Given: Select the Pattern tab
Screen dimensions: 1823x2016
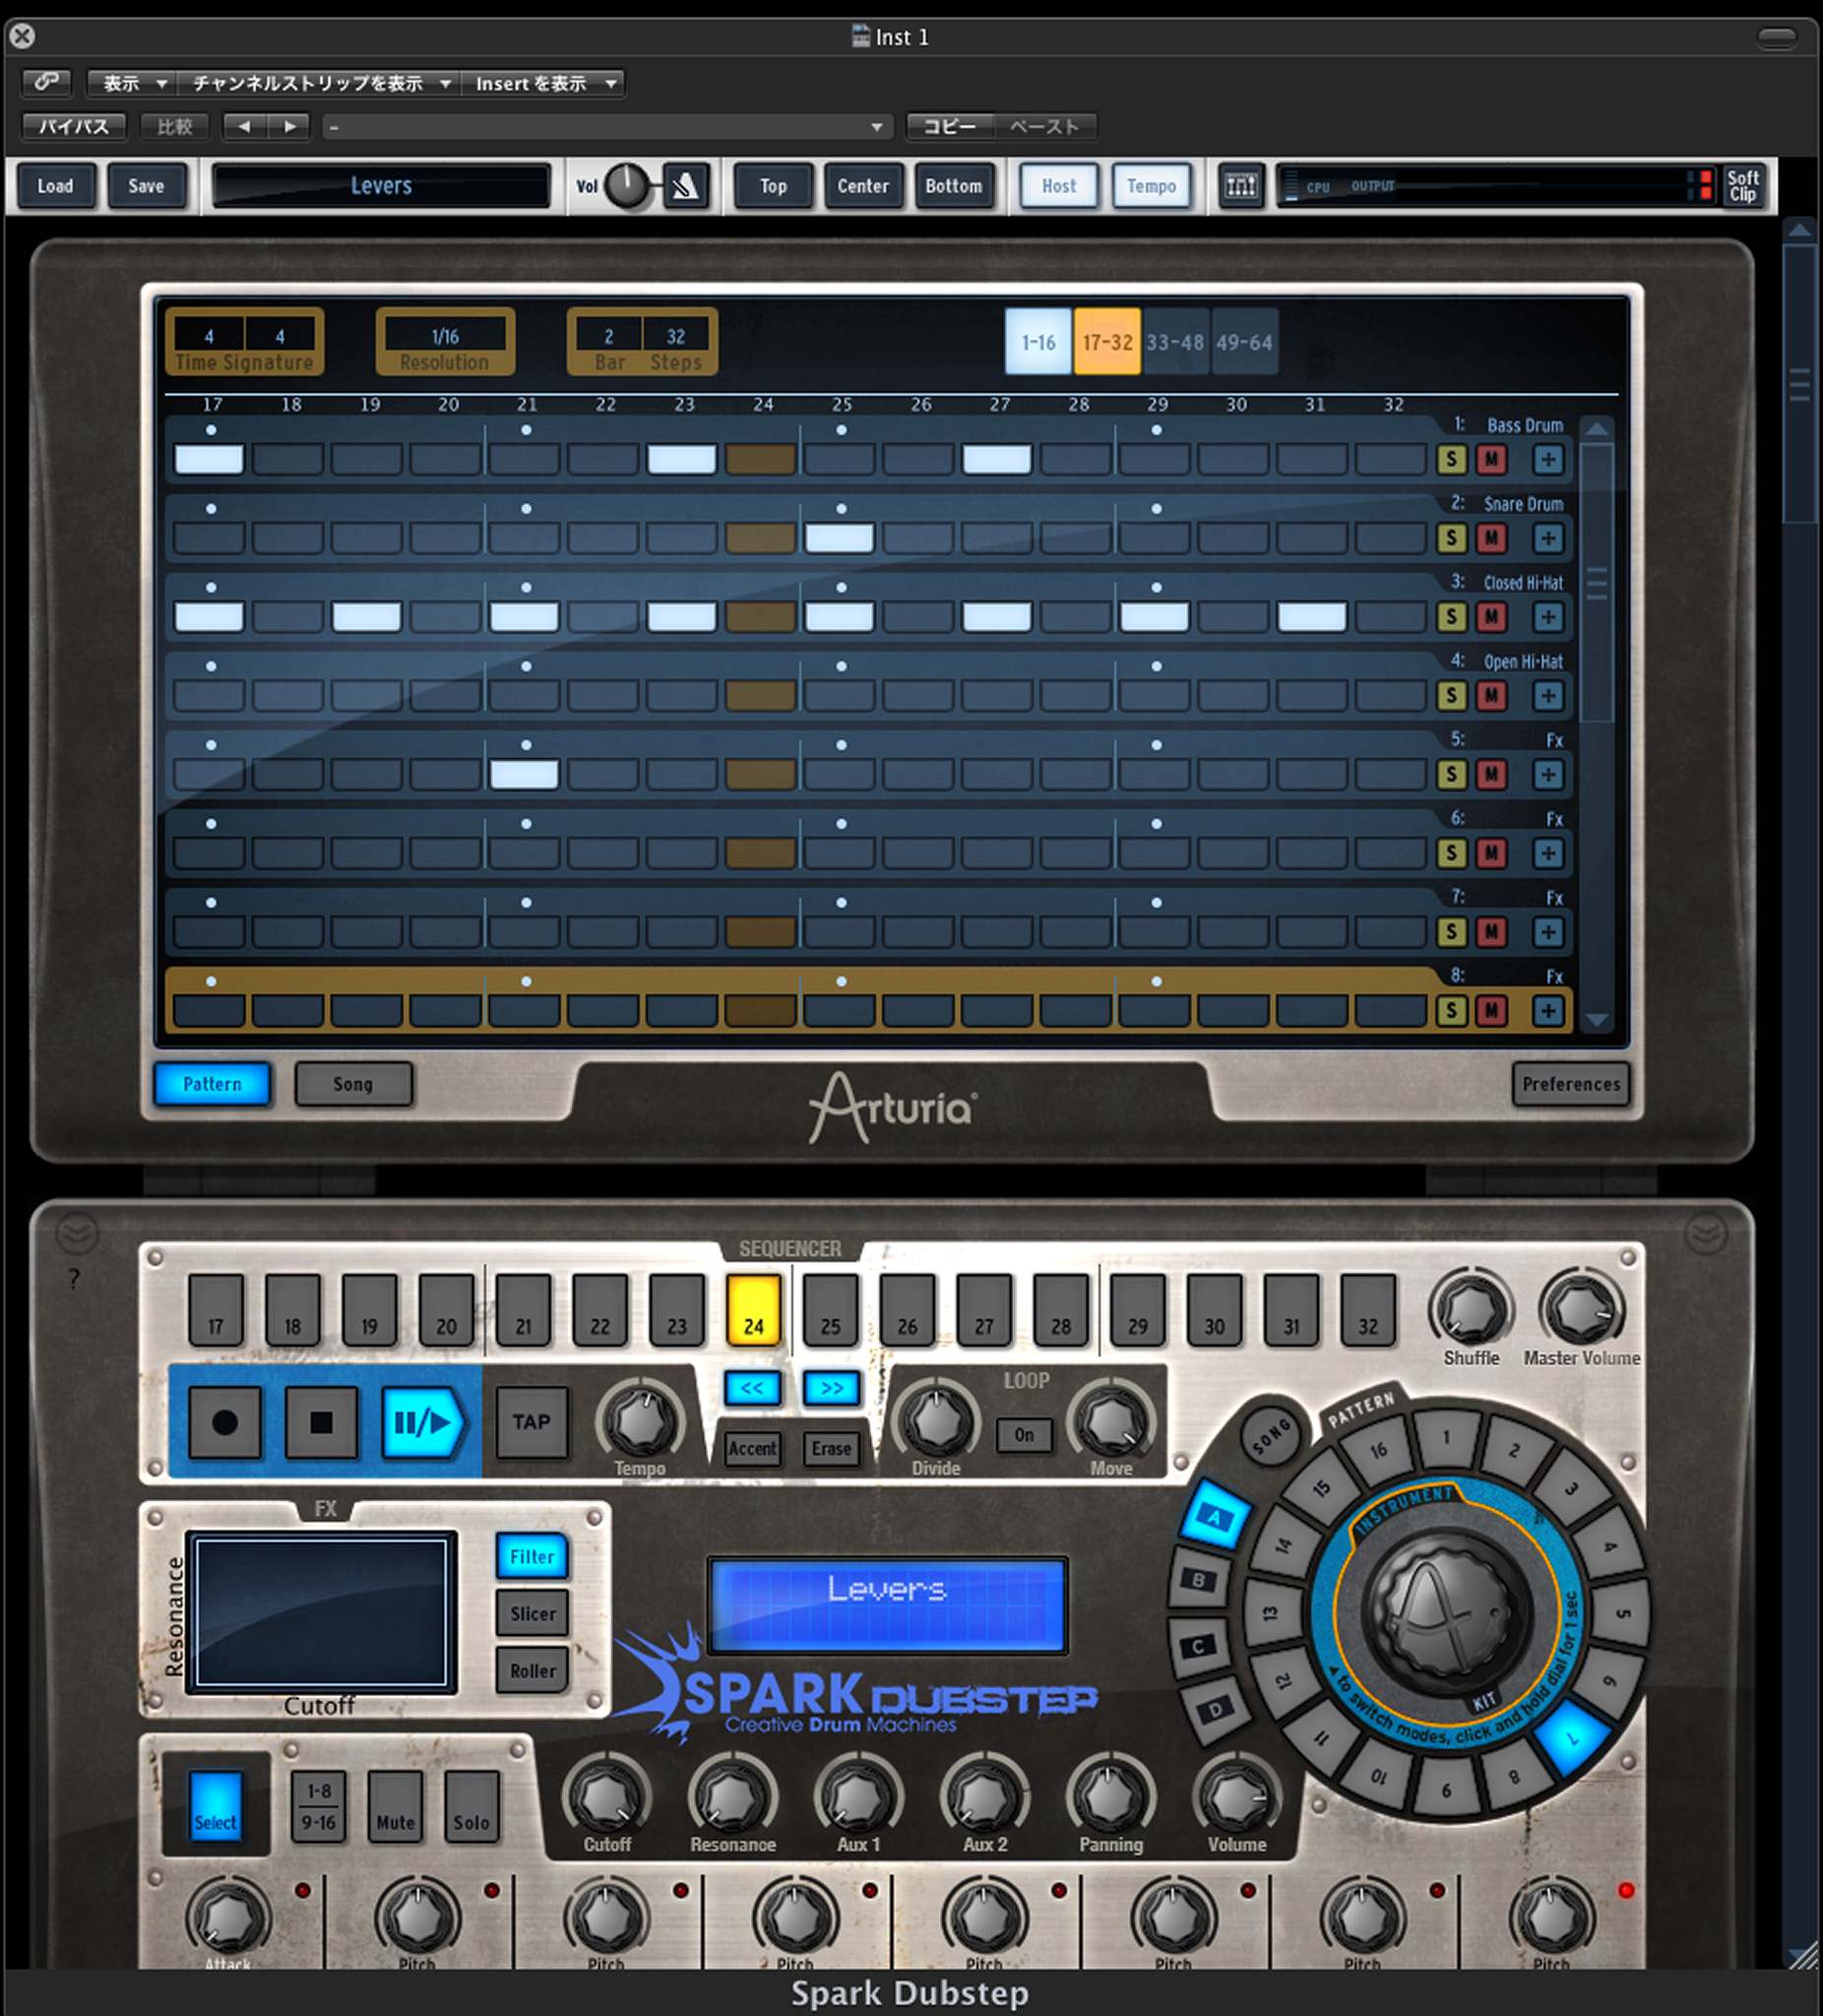Looking at the screenshot, I should coord(212,1084).
